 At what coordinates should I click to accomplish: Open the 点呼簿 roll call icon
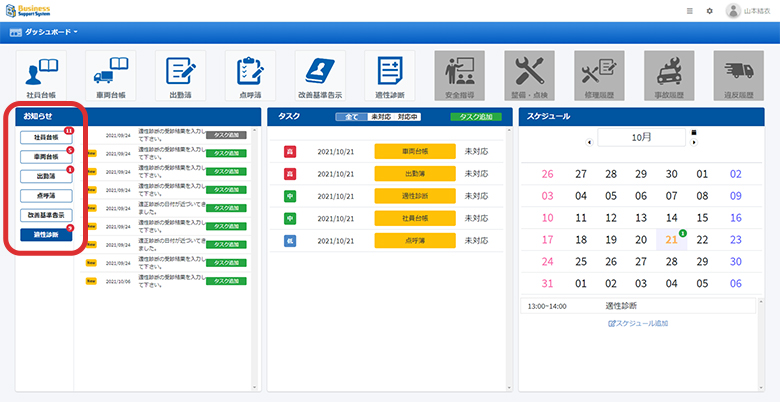[251, 73]
